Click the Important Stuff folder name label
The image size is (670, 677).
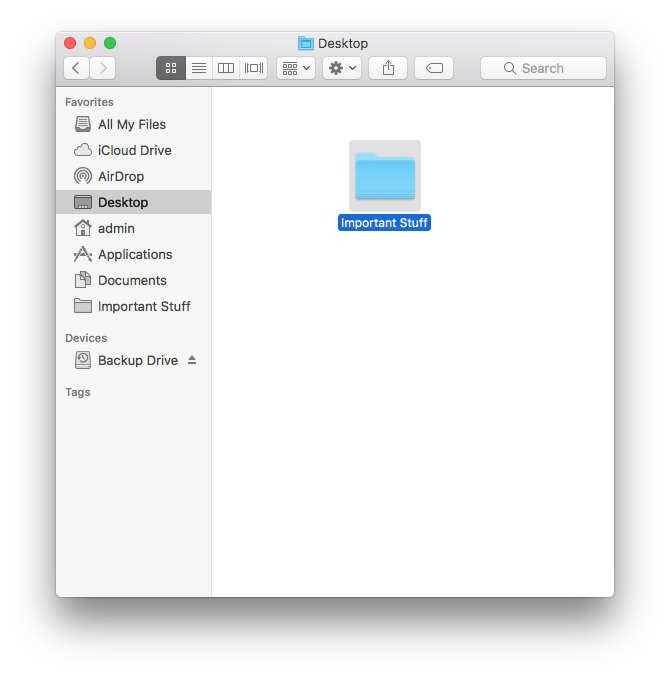pos(384,223)
